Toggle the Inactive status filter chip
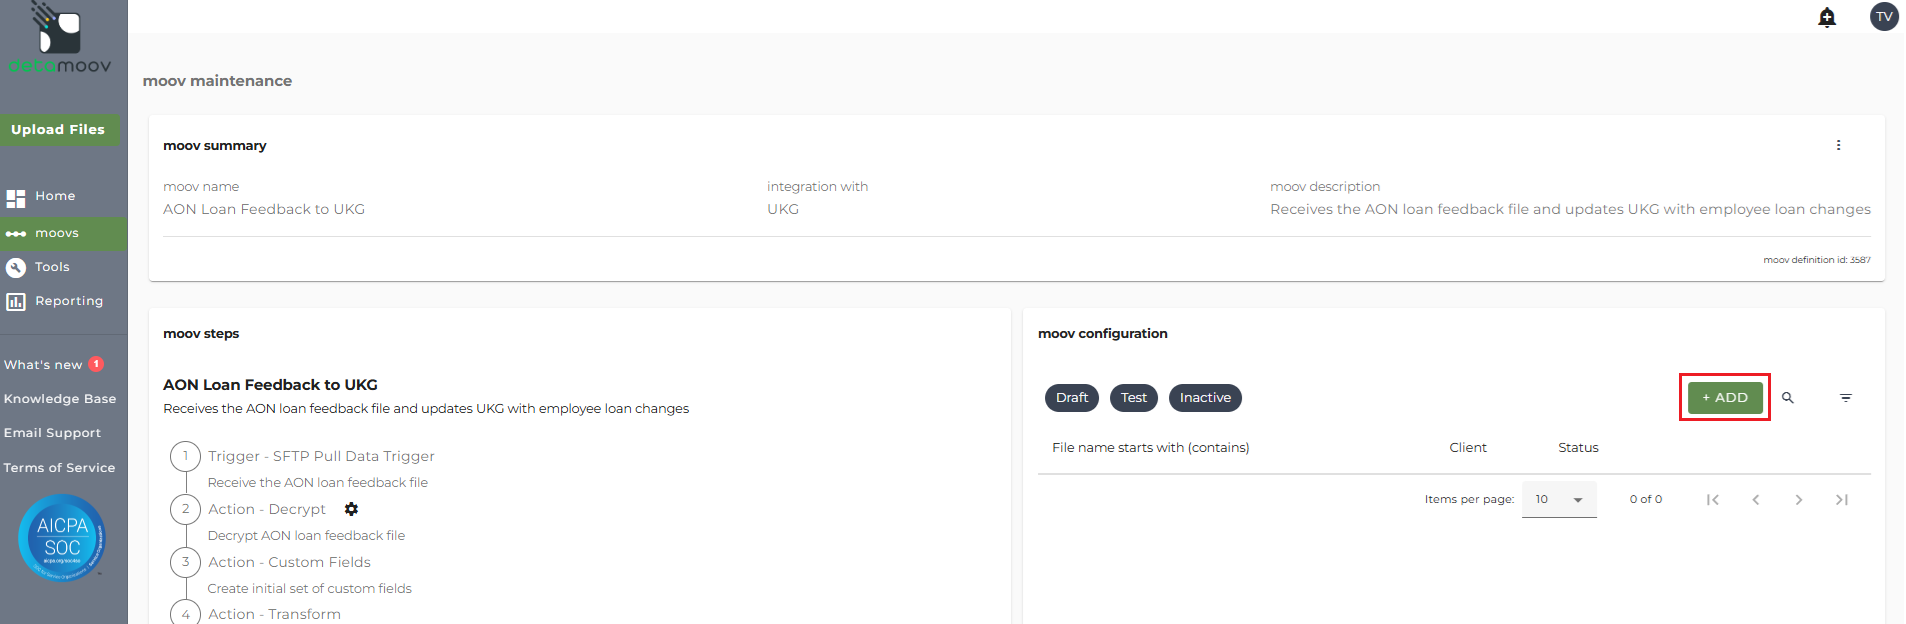 tap(1205, 398)
